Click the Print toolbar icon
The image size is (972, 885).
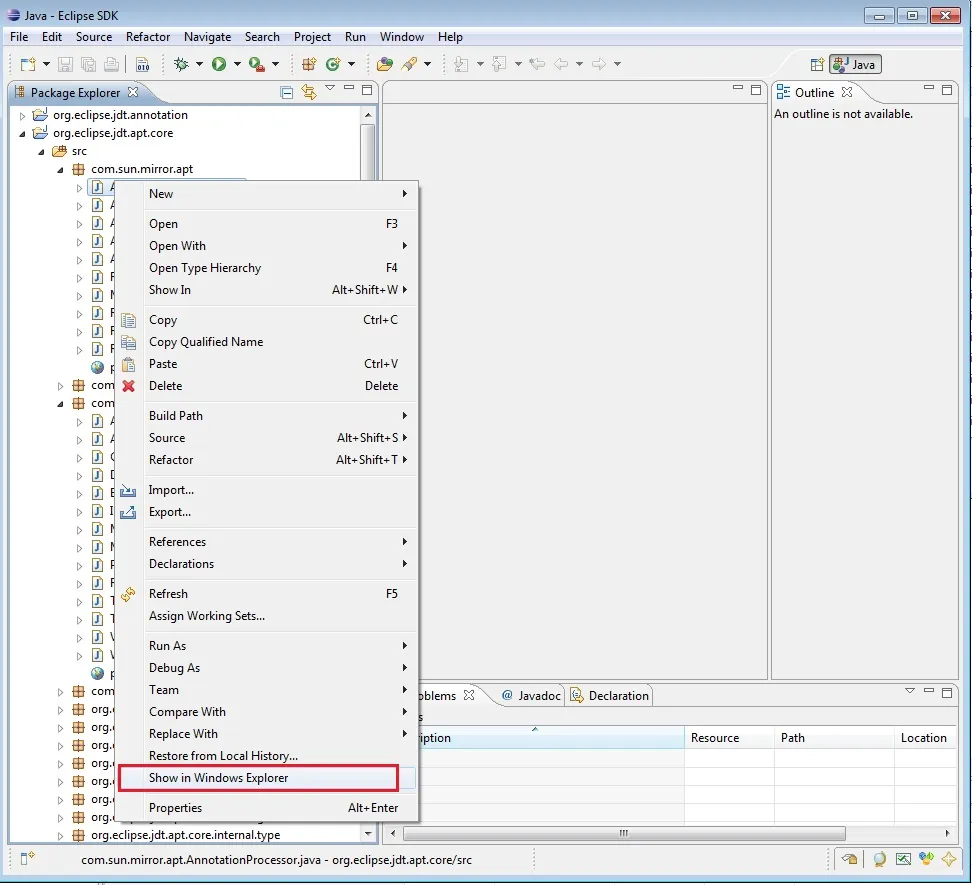coord(112,64)
